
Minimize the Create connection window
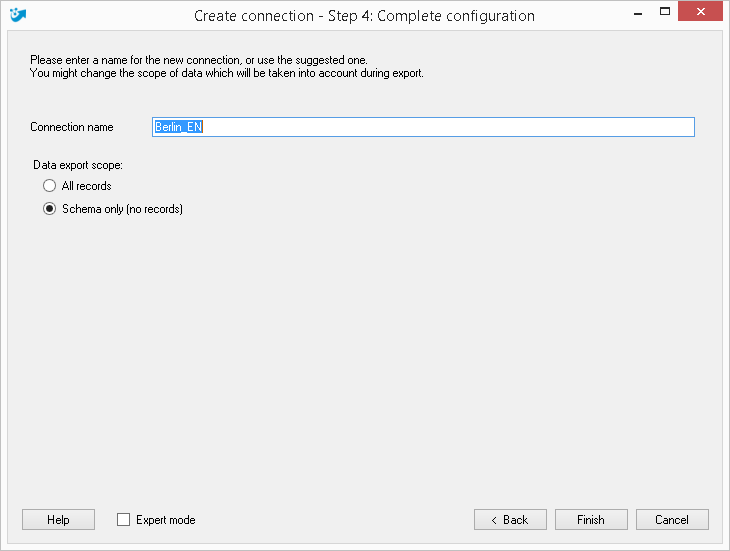pyautogui.click(x=638, y=13)
